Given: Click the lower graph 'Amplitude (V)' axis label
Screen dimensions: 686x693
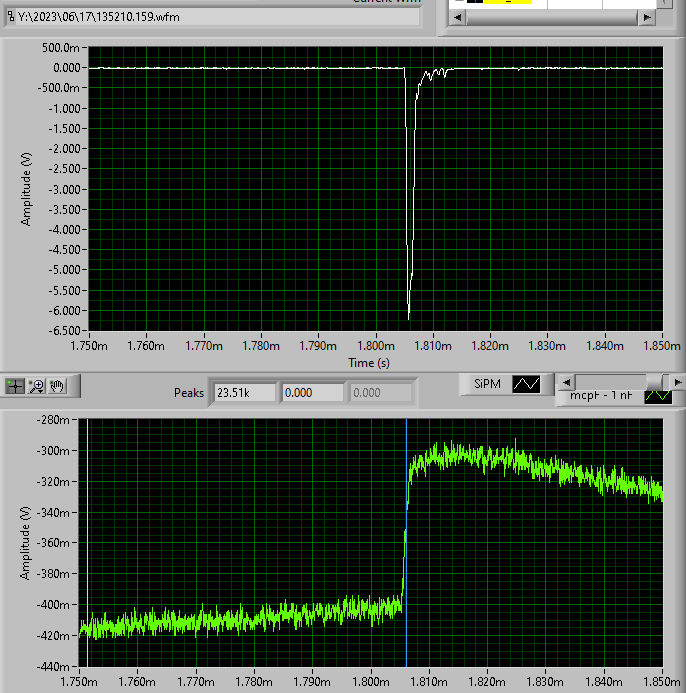Looking at the screenshot, I should point(25,543).
